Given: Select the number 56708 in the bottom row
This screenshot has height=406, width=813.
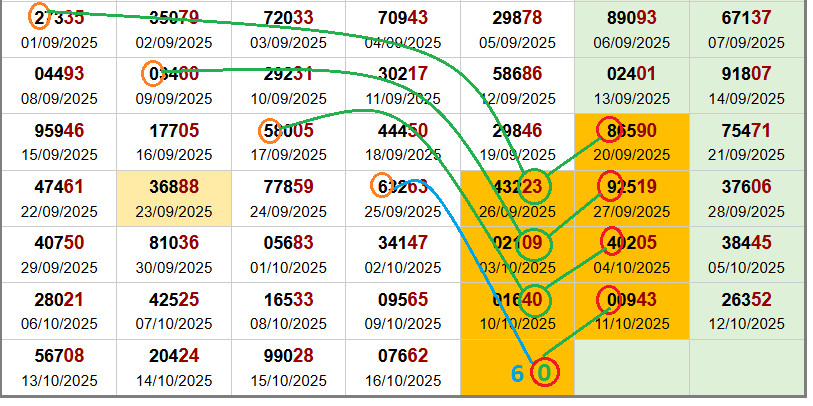Looking at the screenshot, I should pos(58,355).
